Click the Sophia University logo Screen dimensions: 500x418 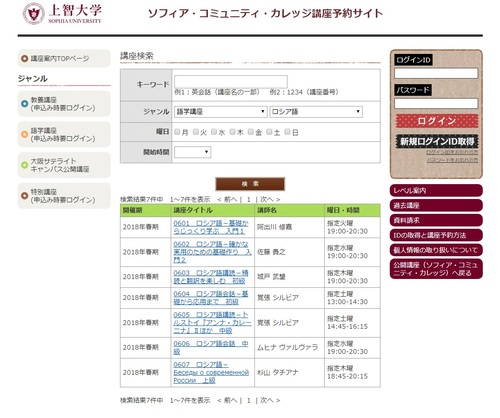point(62,13)
